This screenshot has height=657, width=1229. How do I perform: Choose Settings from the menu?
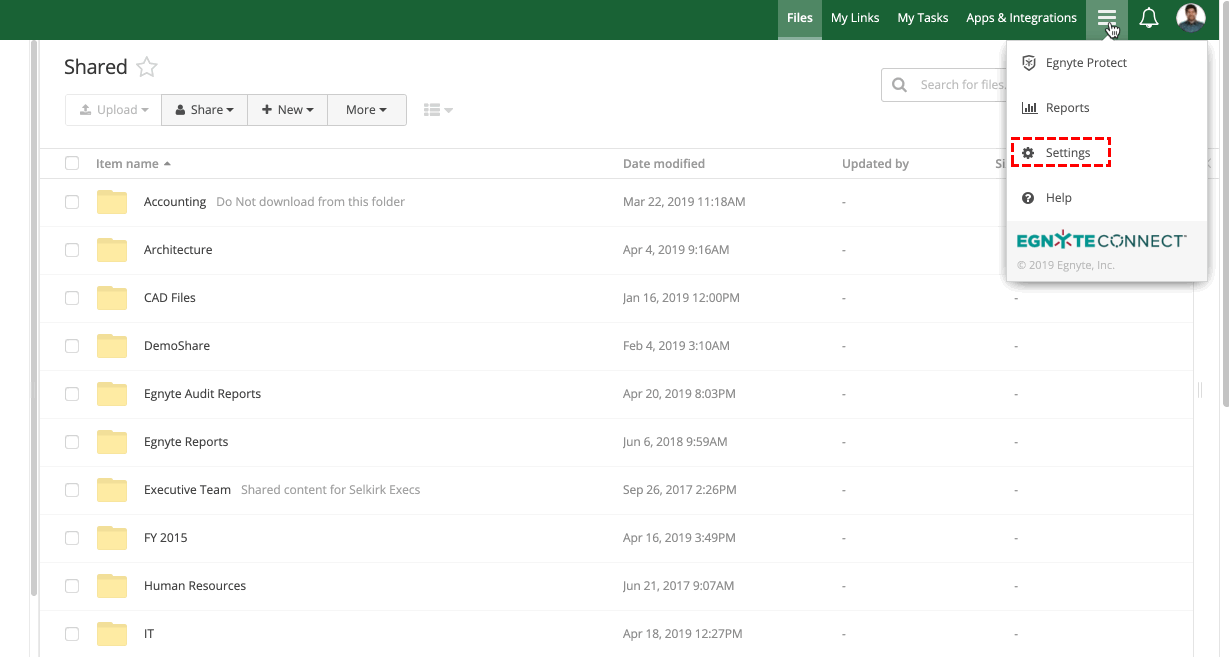pos(1067,153)
